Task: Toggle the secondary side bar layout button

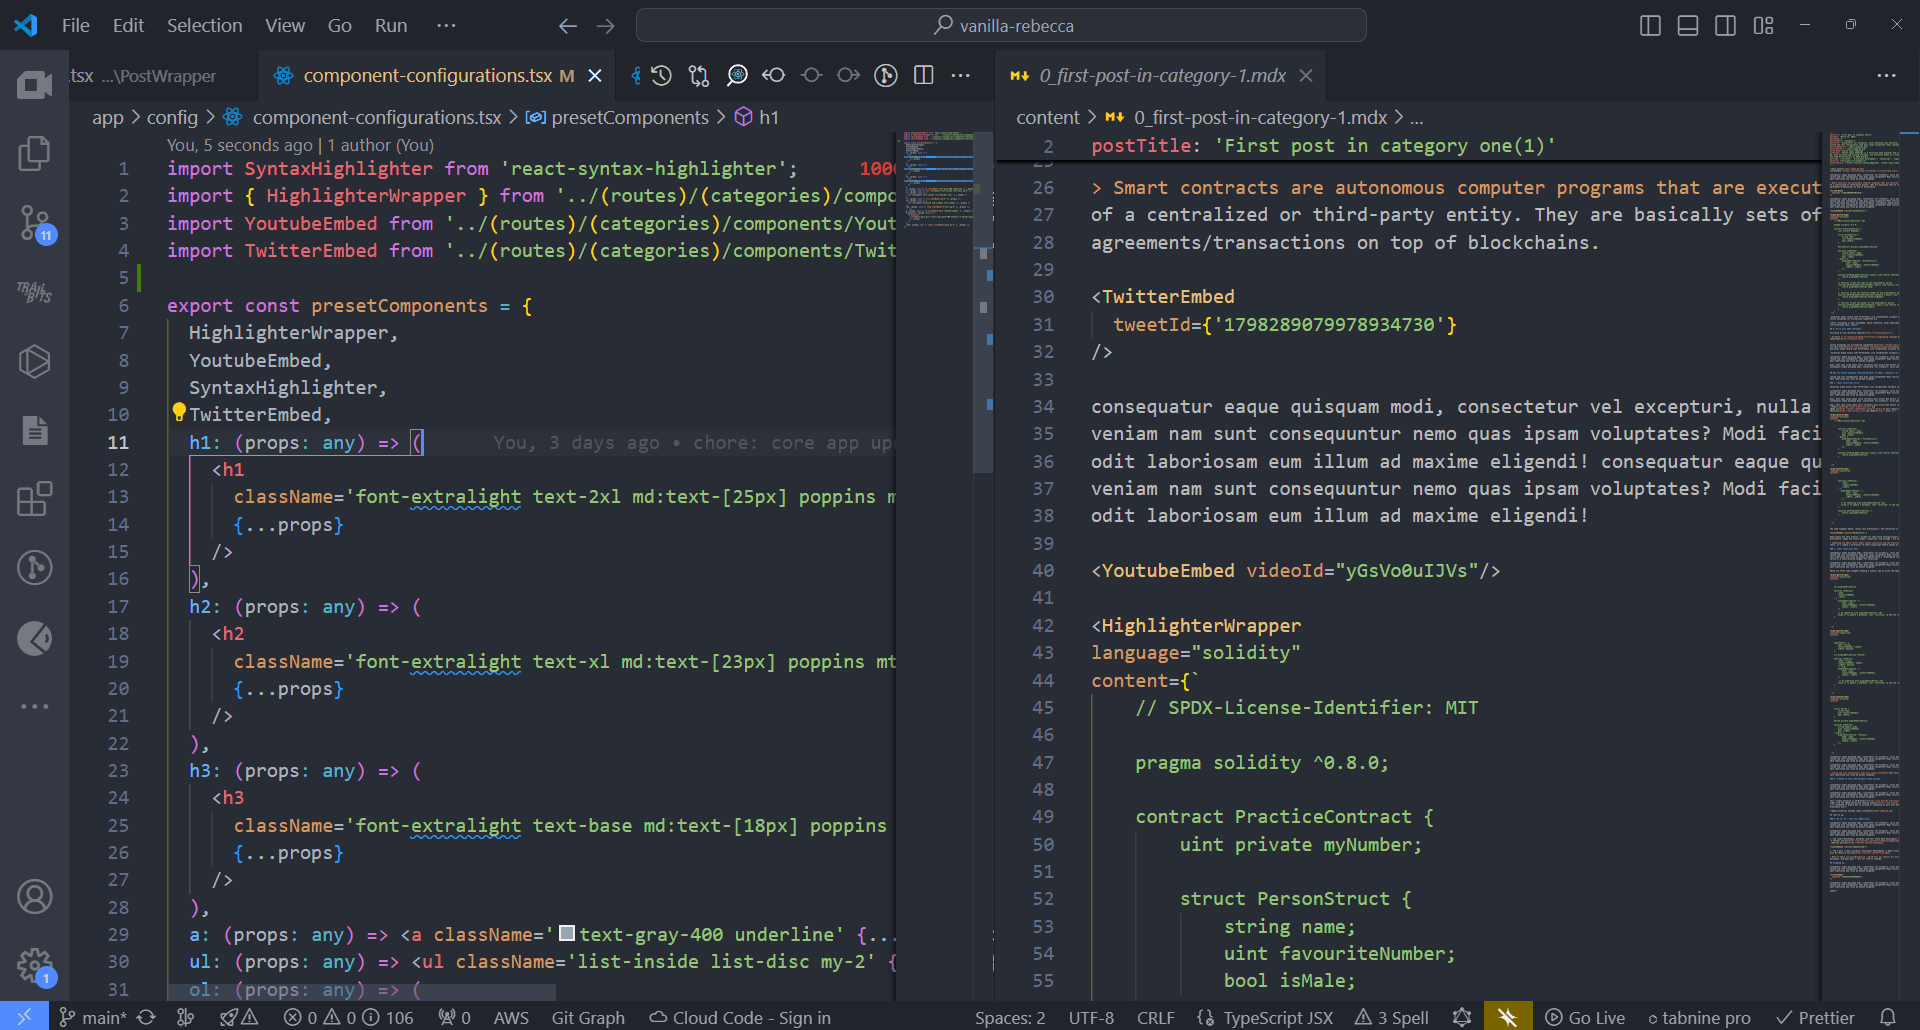Action: pyautogui.click(x=1726, y=26)
